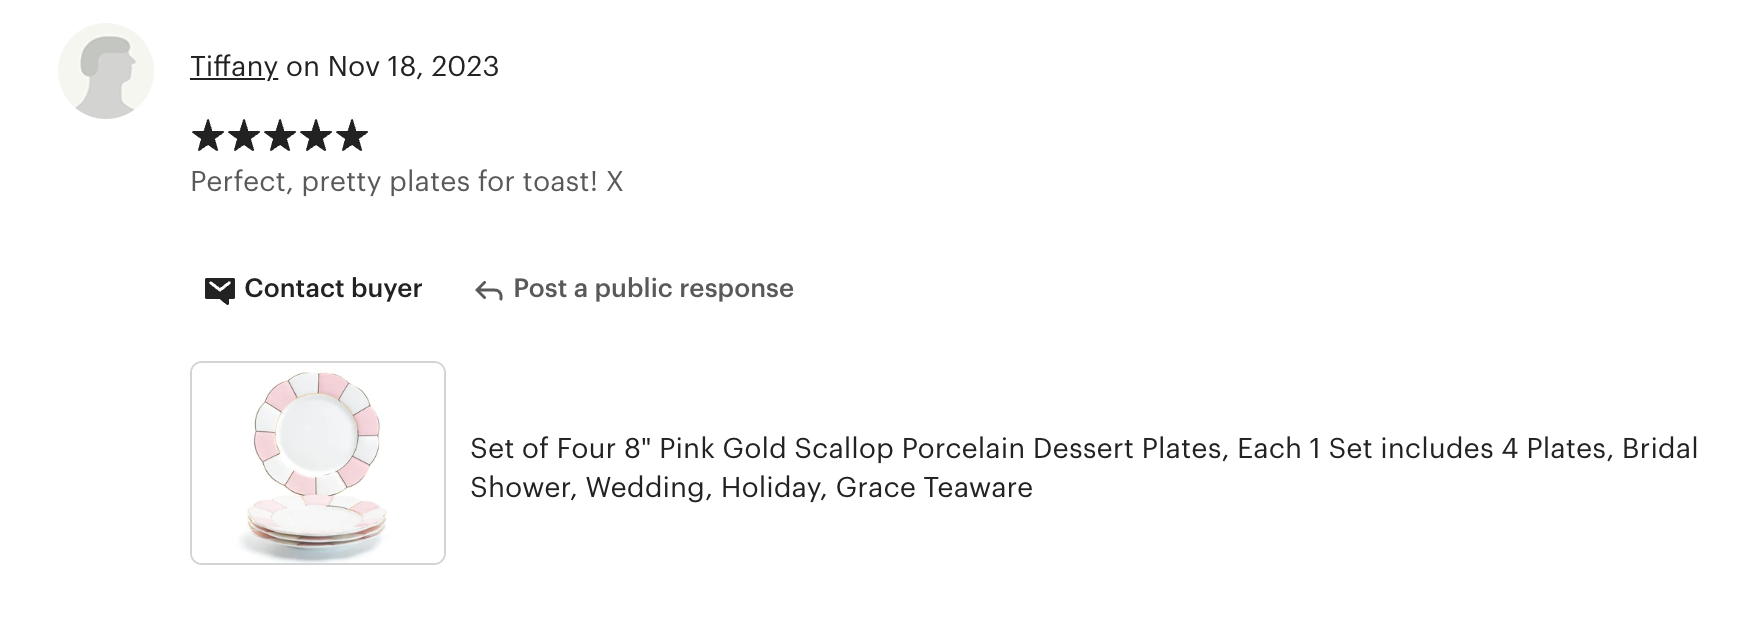Click the third star of the rating
This screenshot has width=1756, height=638.
coord(279,136)
